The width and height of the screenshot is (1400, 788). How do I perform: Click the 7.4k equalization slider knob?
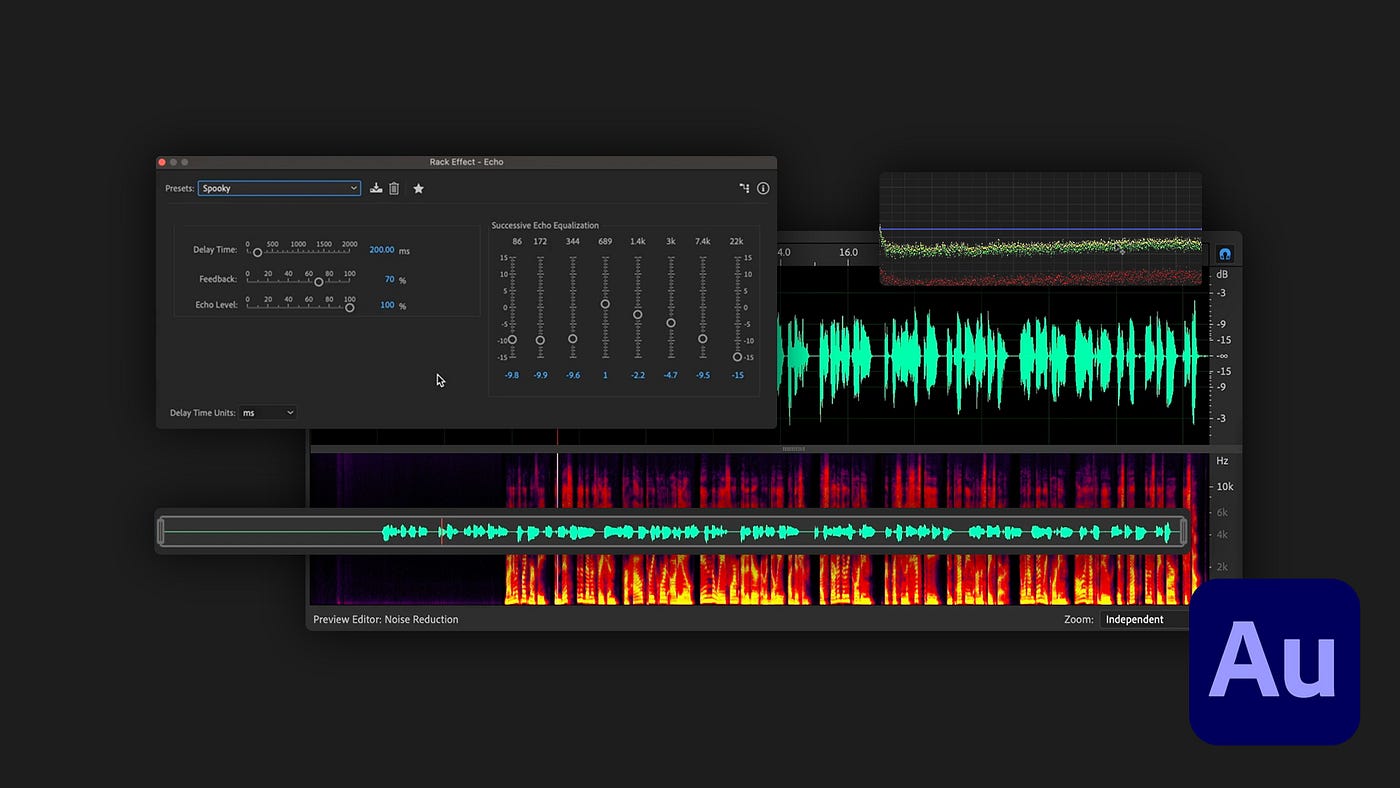pos(702,339)
